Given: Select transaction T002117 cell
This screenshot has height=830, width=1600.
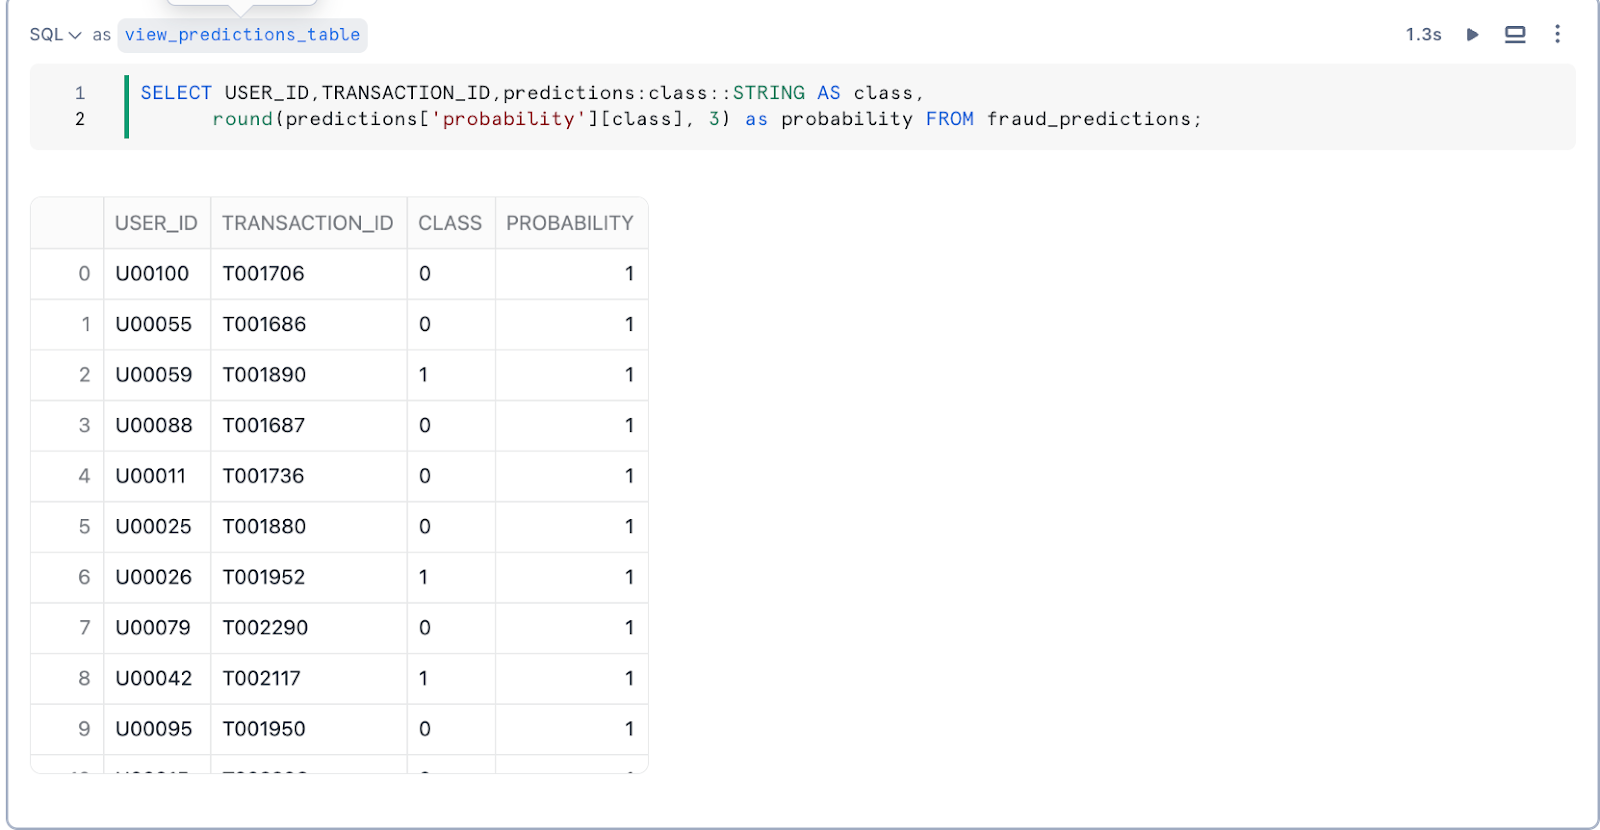Looking at the screenshot, I should 261,679.
